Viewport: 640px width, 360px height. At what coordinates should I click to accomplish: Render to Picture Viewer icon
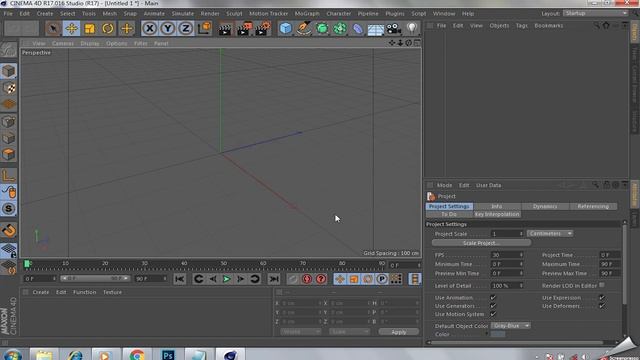(x=244, y=29)
